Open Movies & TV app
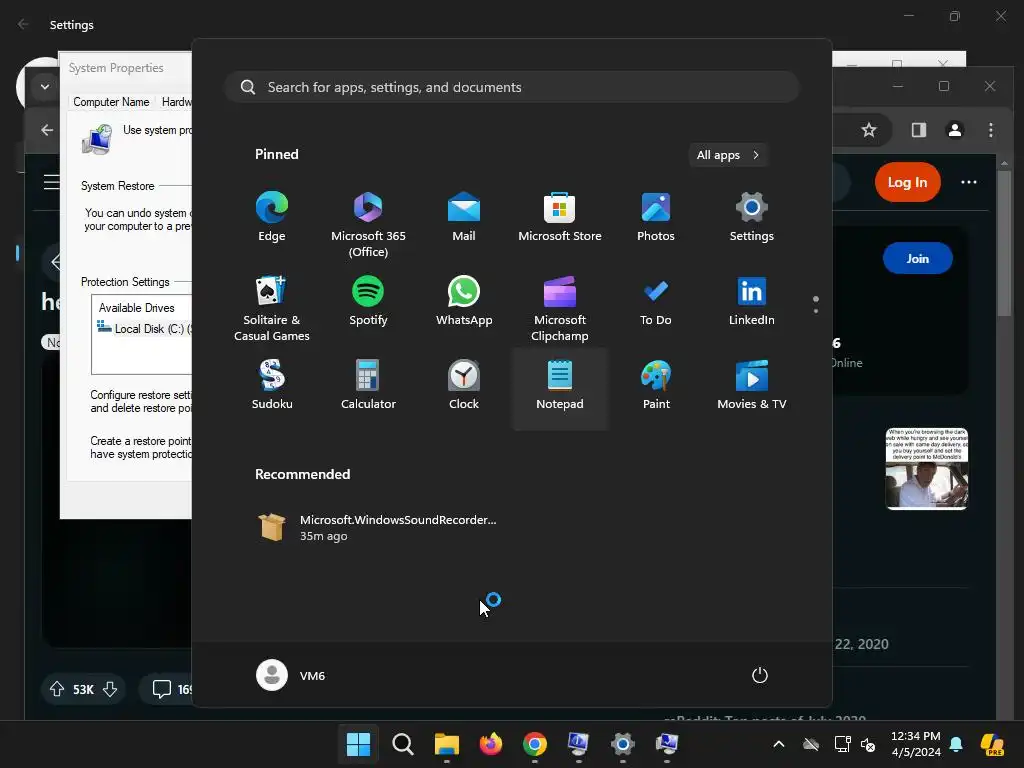Screen dimensions: 1024x768 752,385
